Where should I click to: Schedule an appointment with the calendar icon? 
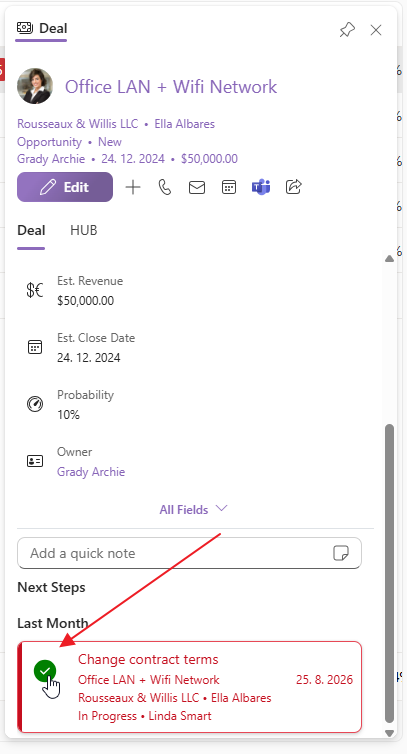click(229, 187)
